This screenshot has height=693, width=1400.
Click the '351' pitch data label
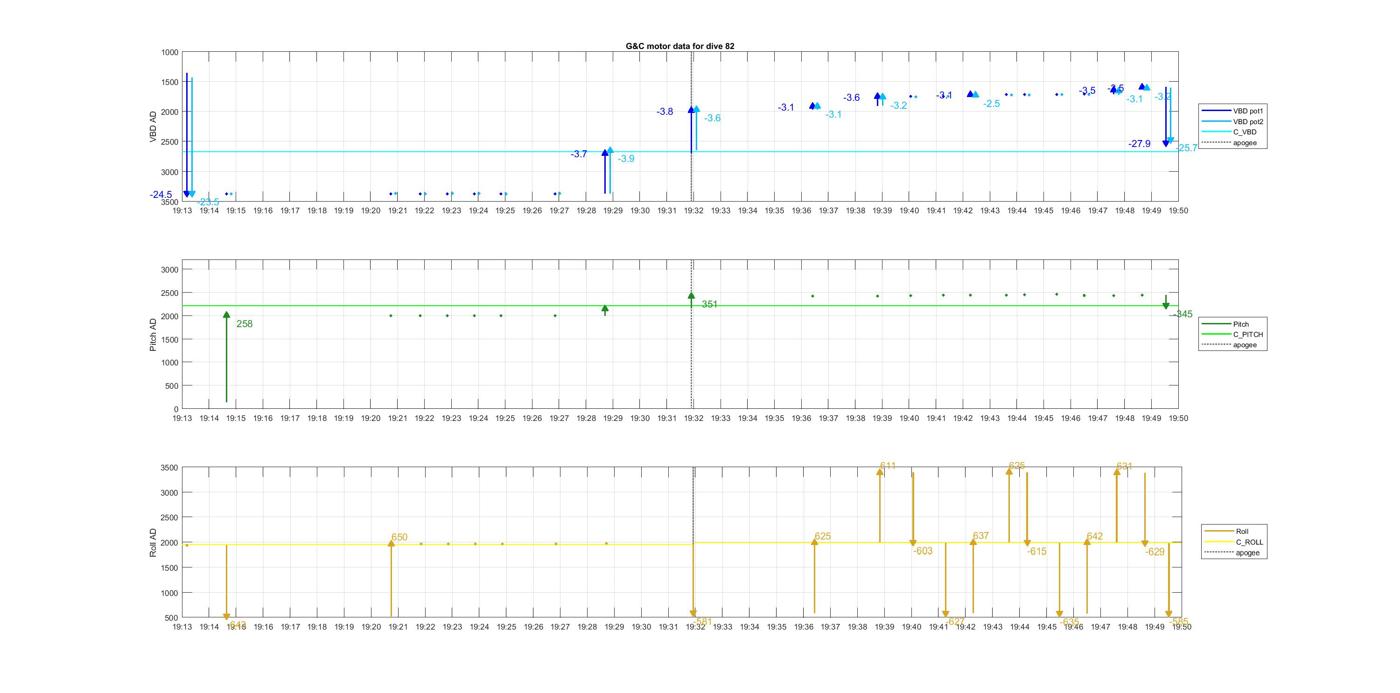[709, 304]
